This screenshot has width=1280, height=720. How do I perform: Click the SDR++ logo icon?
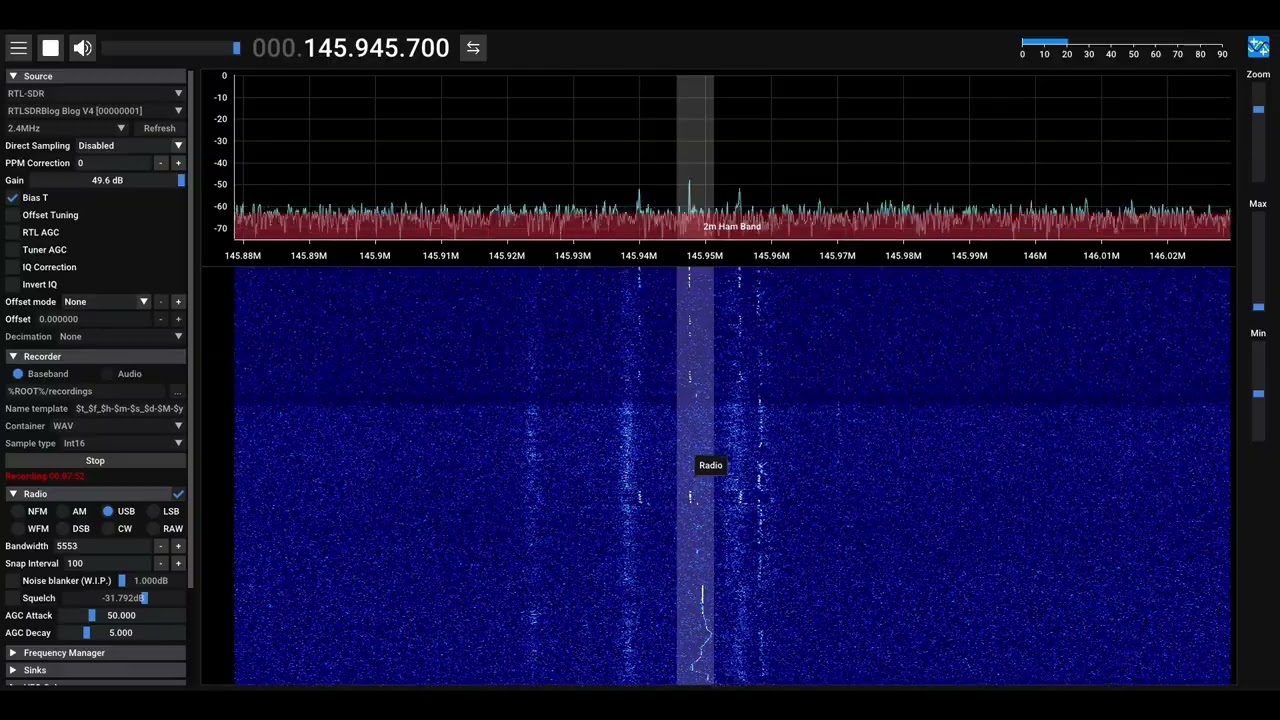[1258, 47]
